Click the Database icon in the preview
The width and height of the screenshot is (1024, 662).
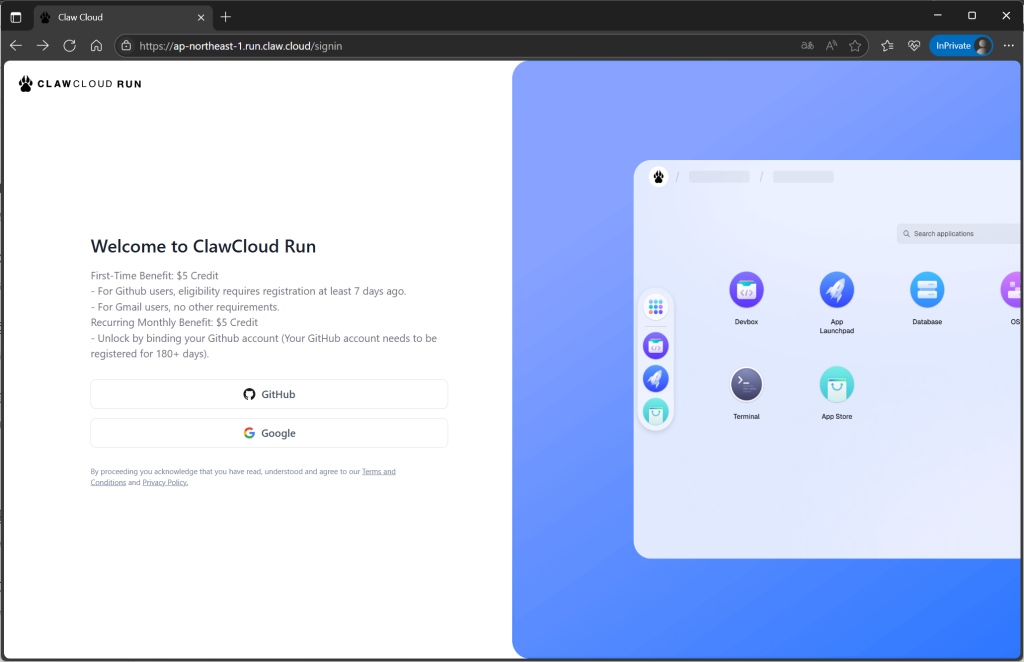[927, 290]
